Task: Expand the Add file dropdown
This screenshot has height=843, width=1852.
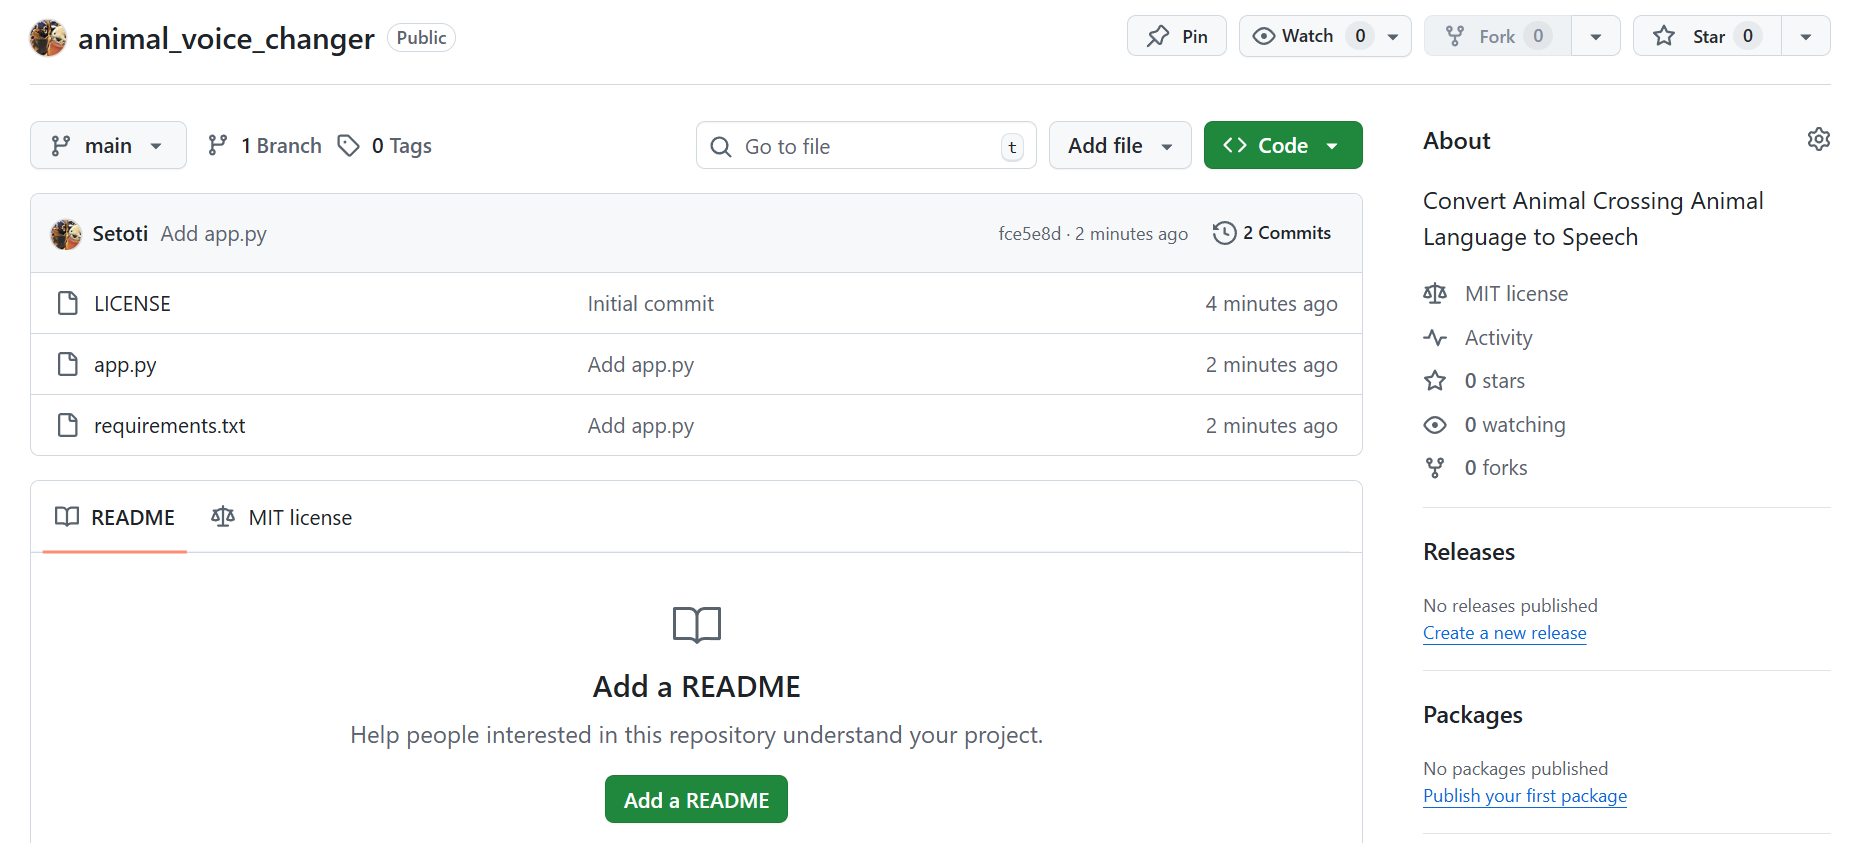Action: pos(1119,146)
